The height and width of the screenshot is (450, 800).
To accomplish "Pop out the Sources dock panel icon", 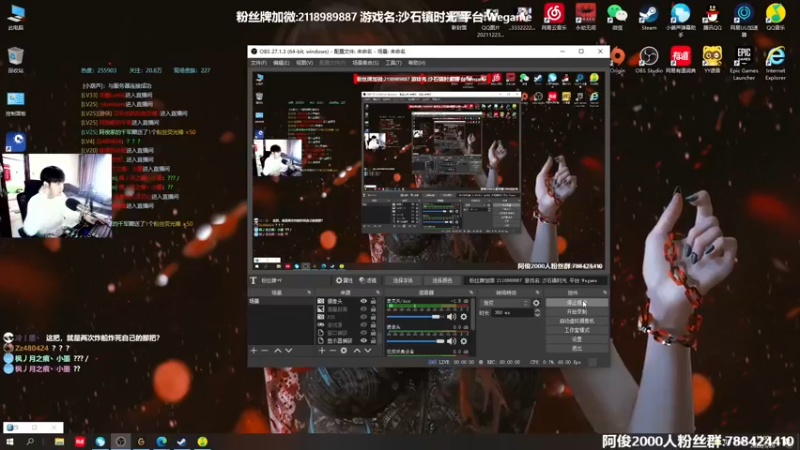I will 378,293.
